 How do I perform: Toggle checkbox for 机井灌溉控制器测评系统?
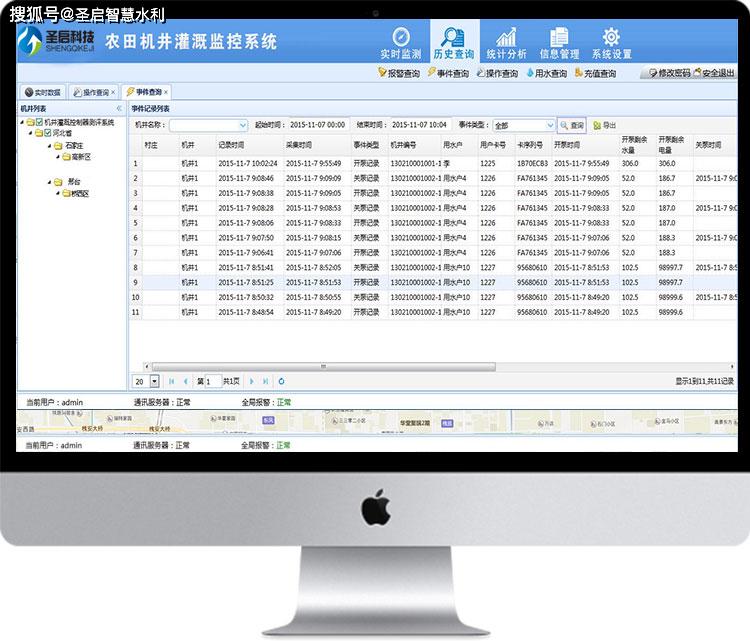tap(40, 122)
